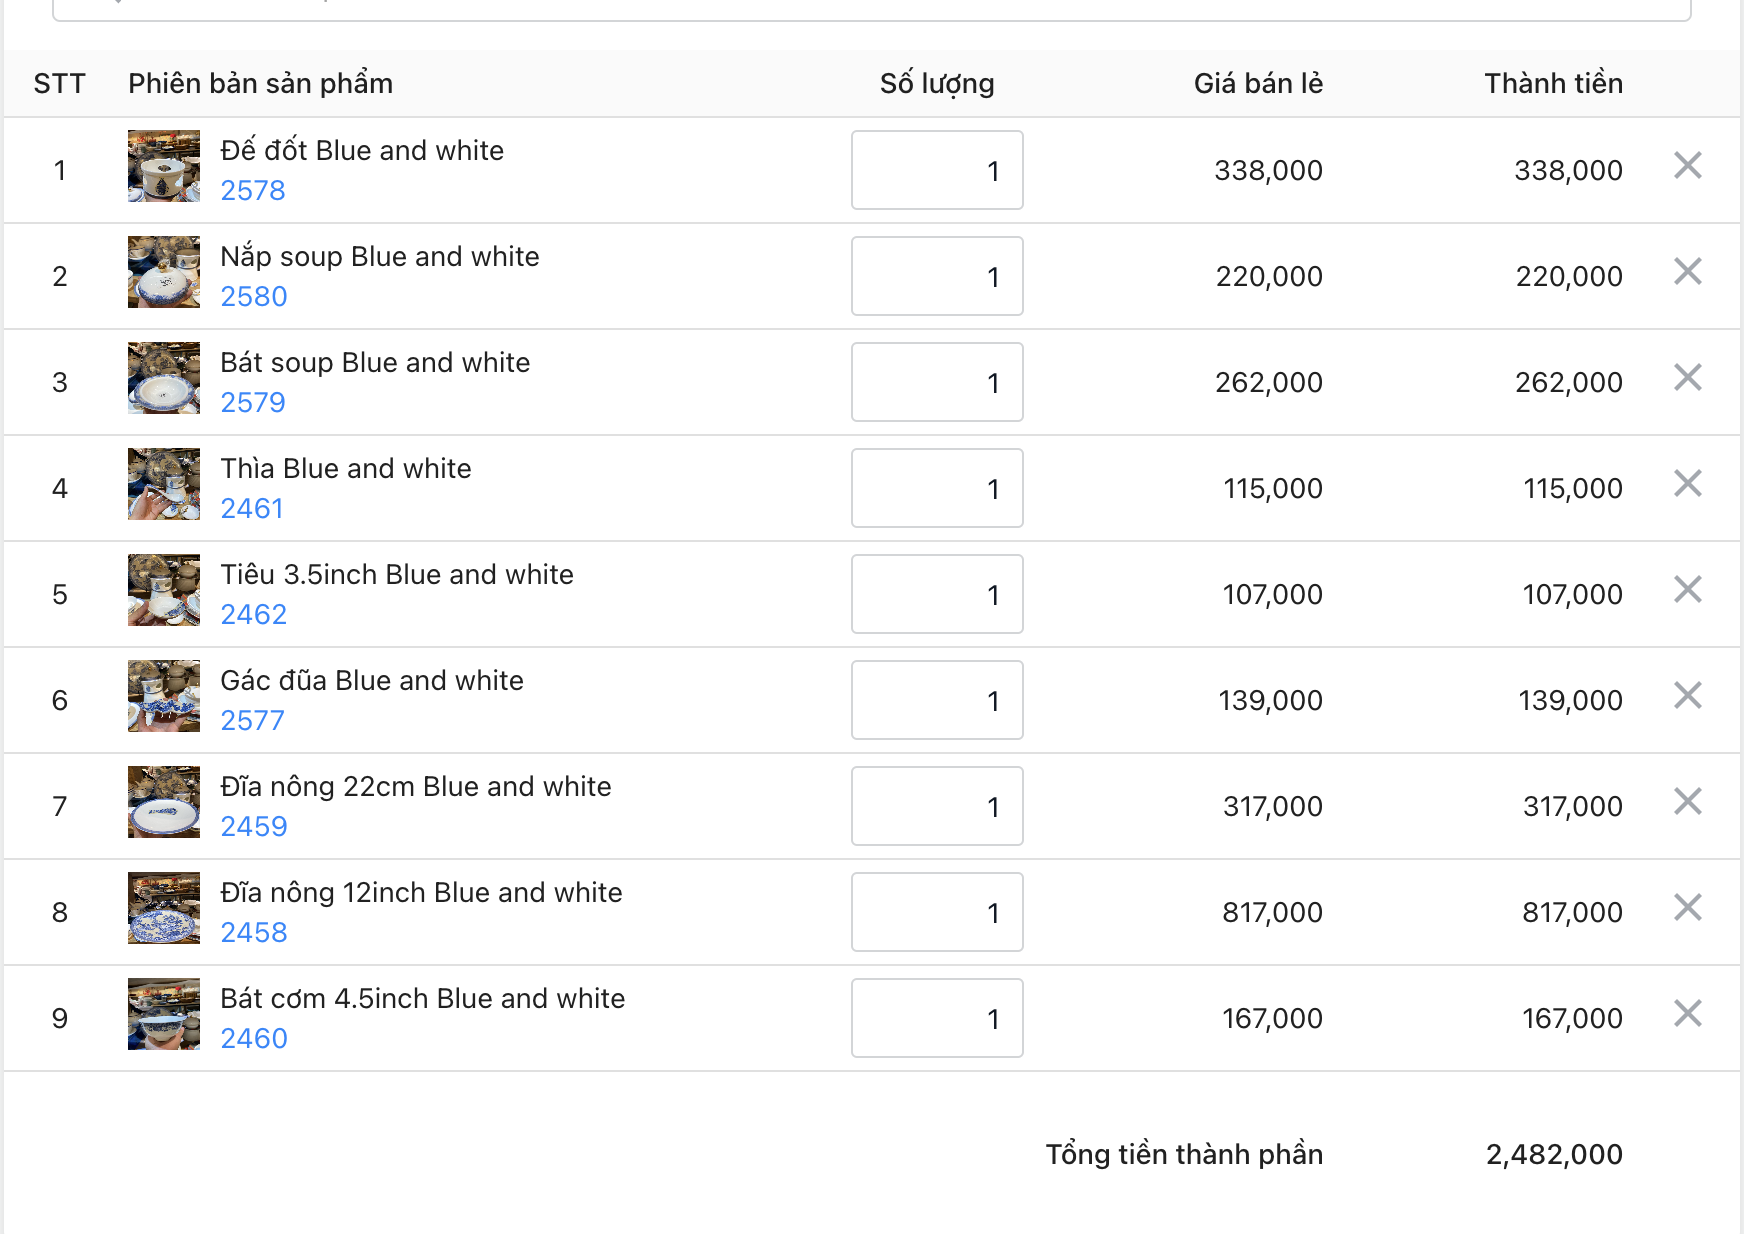This screenshot has width=1744, height=1234.
Task: Delete the Nắp soup Blue and white item
Action: (1688, 272)
